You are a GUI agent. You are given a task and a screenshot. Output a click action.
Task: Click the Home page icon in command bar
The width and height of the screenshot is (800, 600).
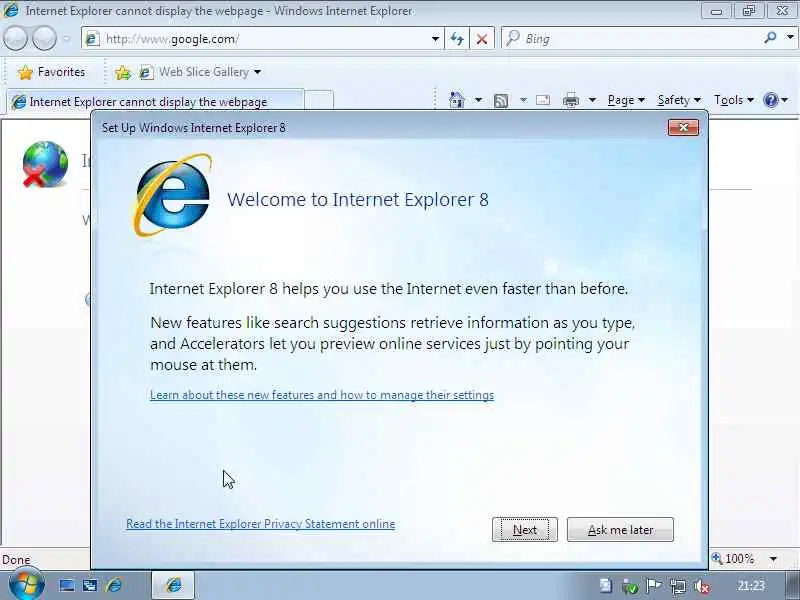pyautogui.click(x=457, y=100)
